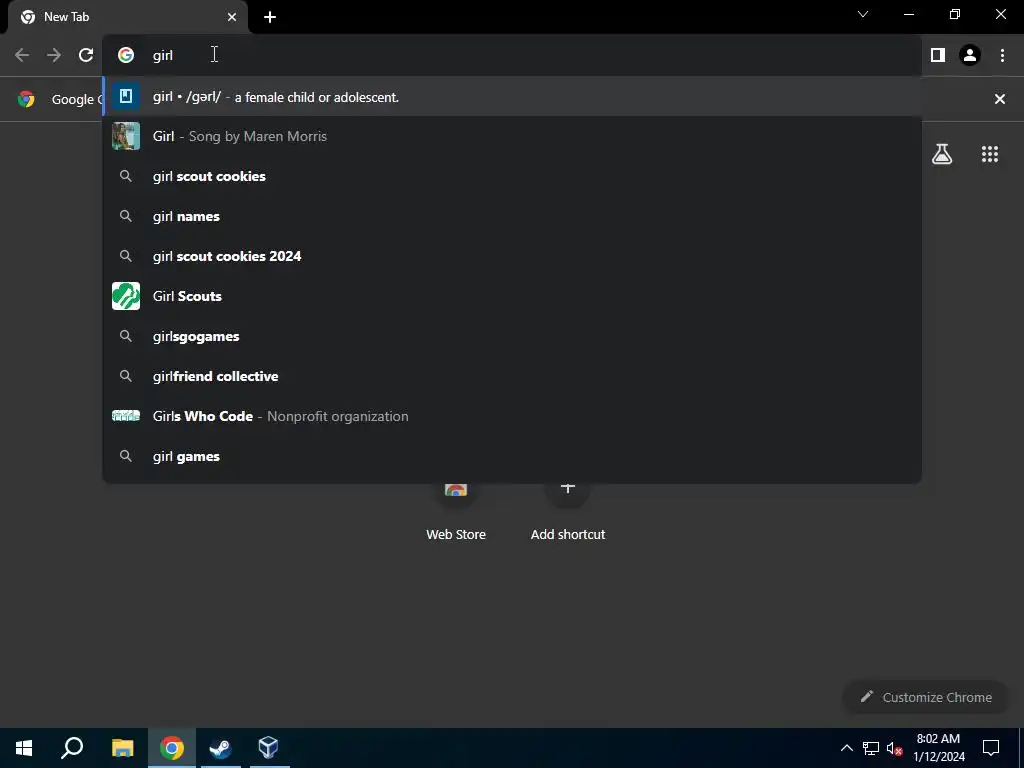Choose the 'girlfriend collective' suggestion

(x=512, y=376)
